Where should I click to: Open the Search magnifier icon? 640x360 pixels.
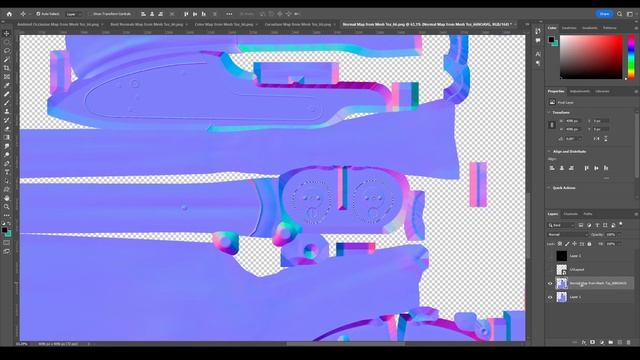click(x=620, y=14)
